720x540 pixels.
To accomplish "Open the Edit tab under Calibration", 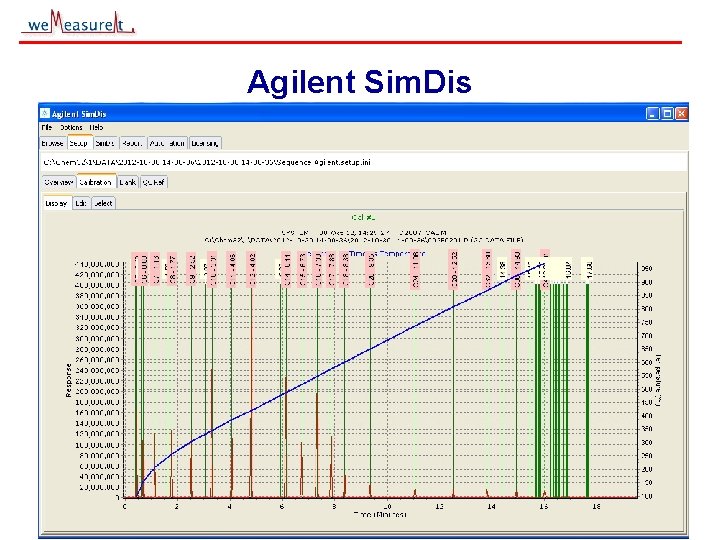I will 81,203.
